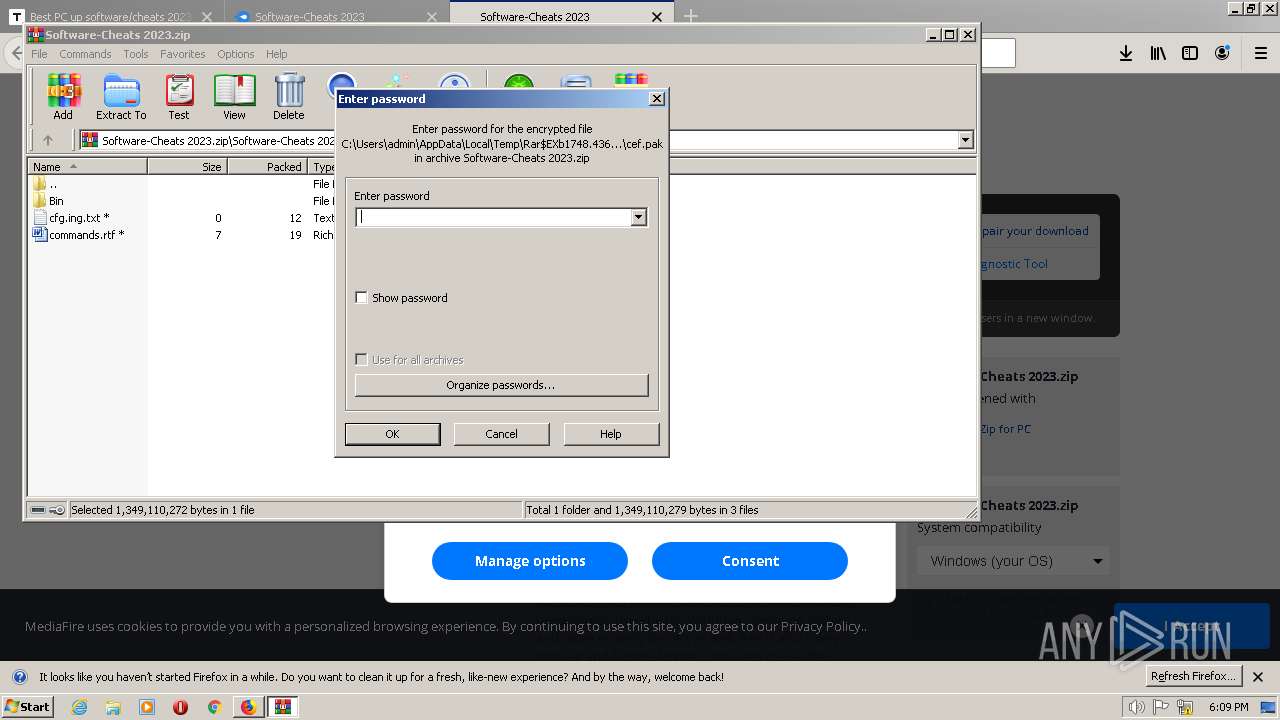Click the Windows Start button
Viewport: 1280px width, 720px height.
[x=28, y=706]
